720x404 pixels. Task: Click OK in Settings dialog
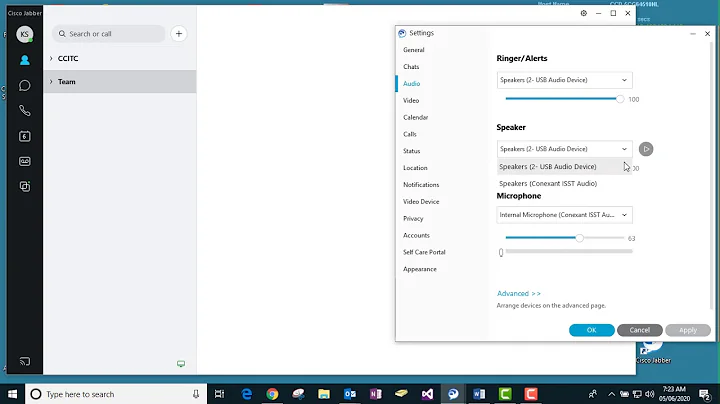[591, 330]
